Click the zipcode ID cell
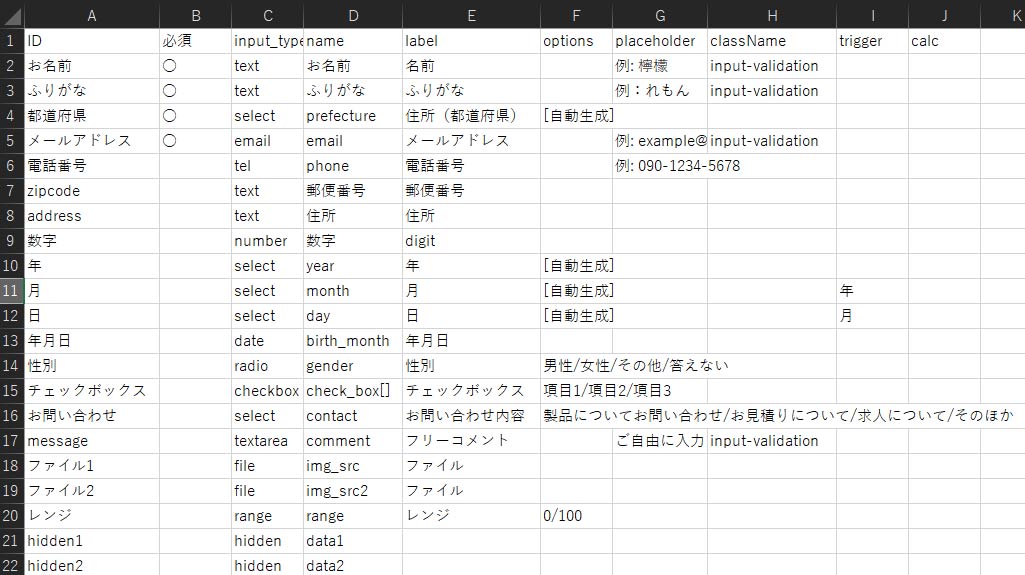 tap(54, 191)
